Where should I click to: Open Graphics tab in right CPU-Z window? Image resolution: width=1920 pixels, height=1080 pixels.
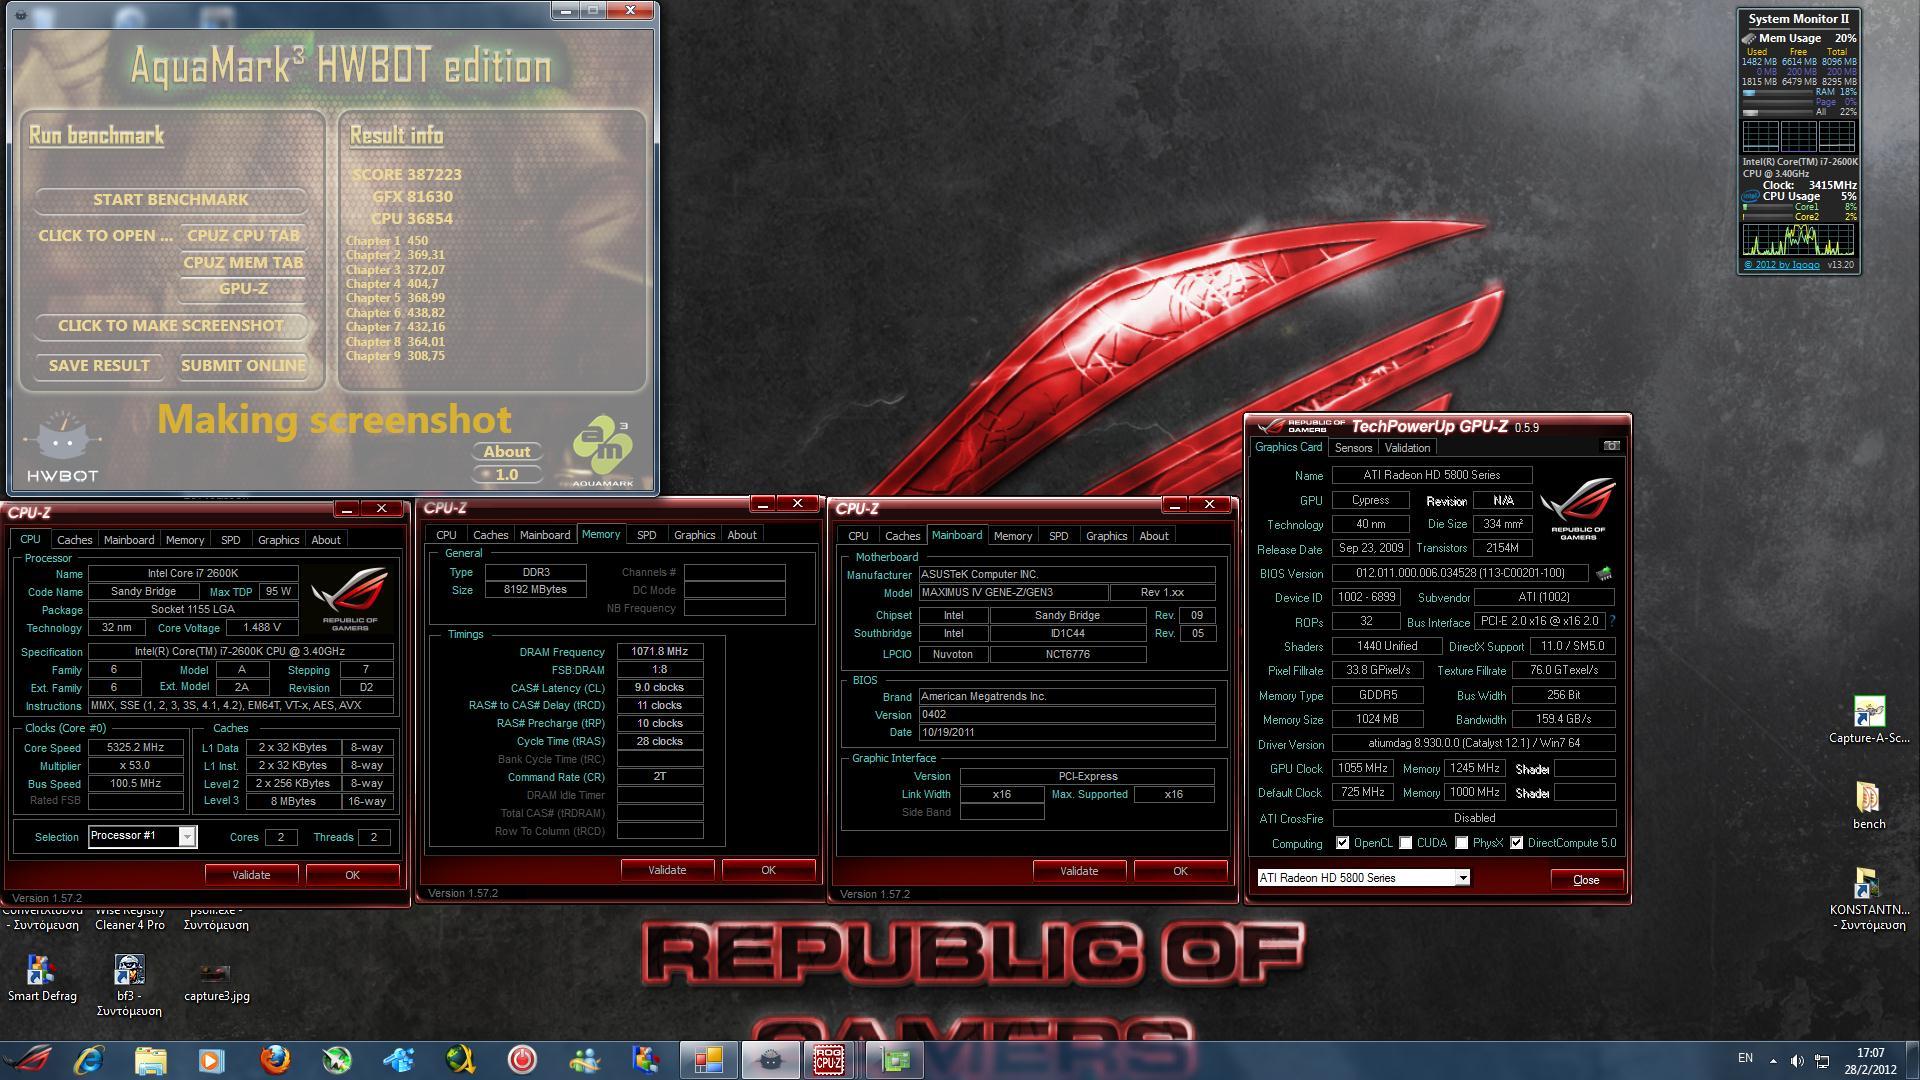pos(1106,536)
